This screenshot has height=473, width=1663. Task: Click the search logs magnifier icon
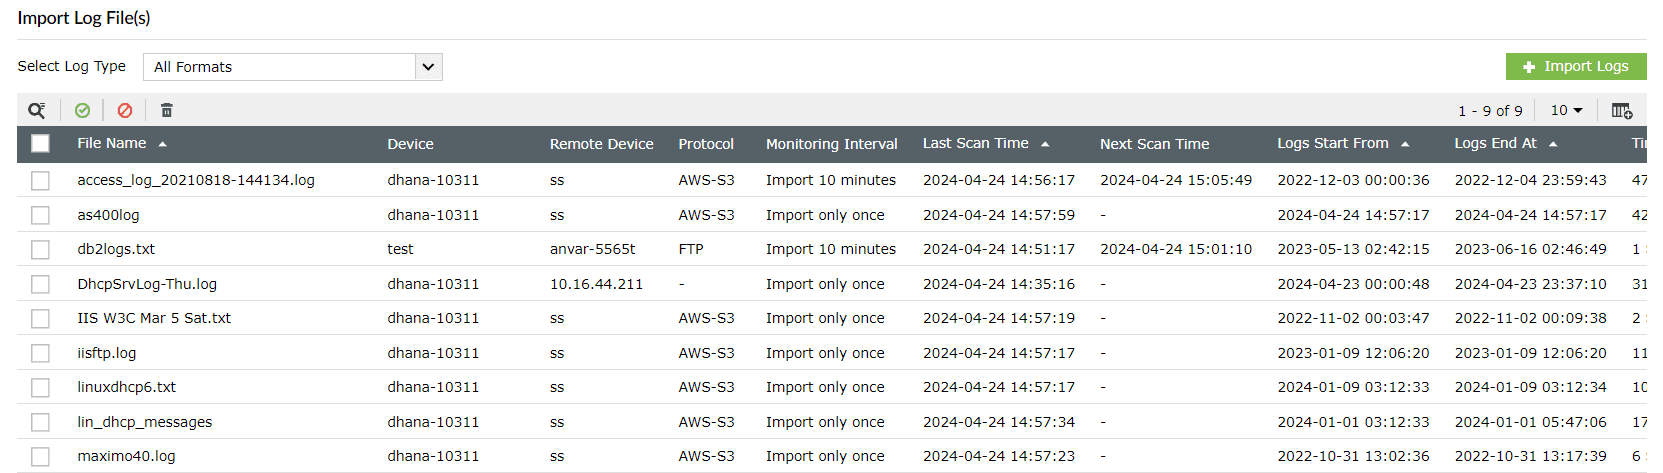[36, 110]
